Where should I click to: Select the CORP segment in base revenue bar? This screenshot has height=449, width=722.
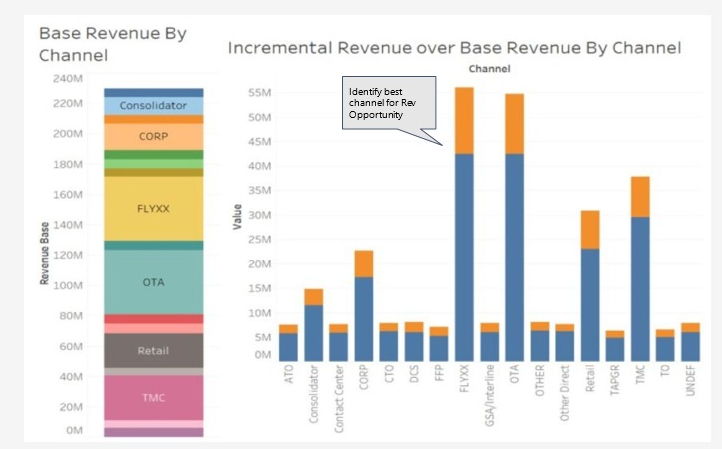coord(153,136)
